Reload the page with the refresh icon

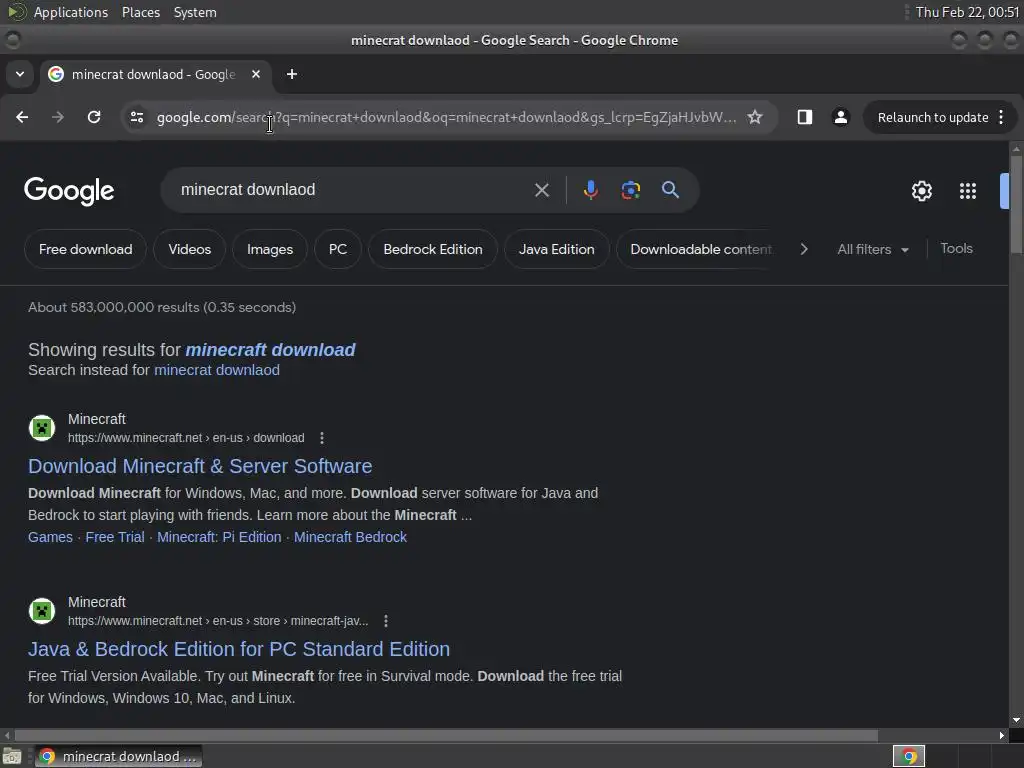click(94, 117)
